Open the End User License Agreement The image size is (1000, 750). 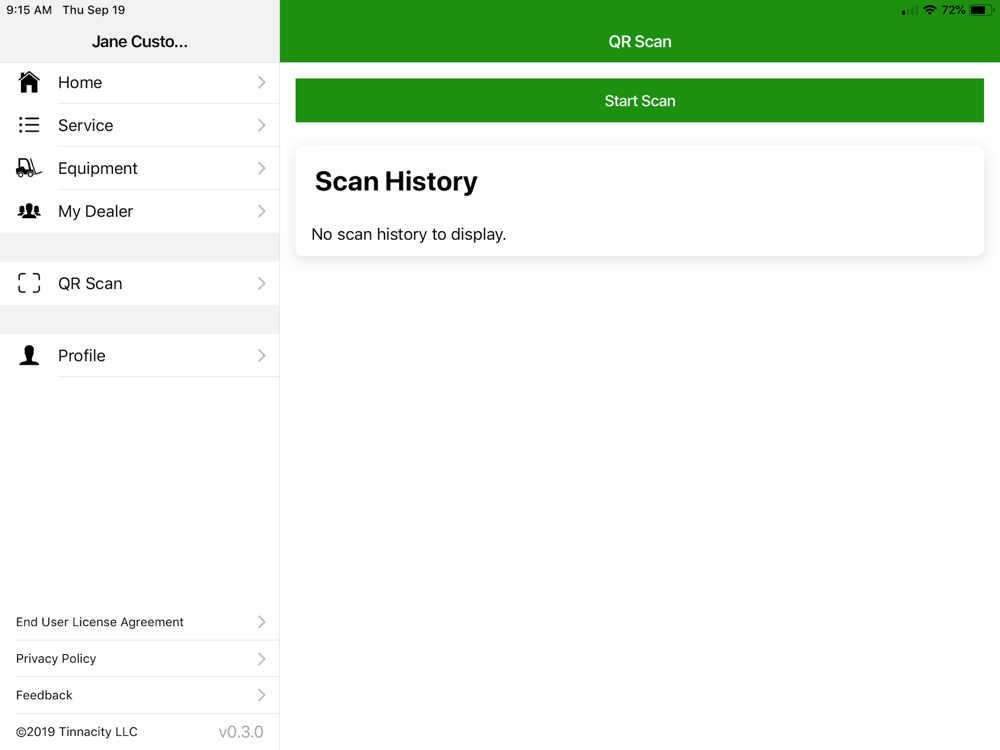(100, 622)
